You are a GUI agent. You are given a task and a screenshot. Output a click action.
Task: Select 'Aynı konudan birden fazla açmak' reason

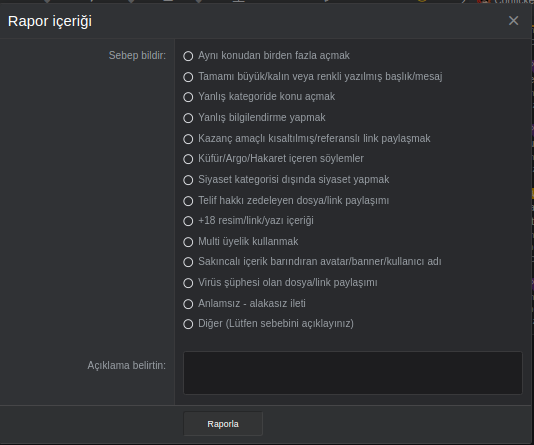tap(188, 56)
